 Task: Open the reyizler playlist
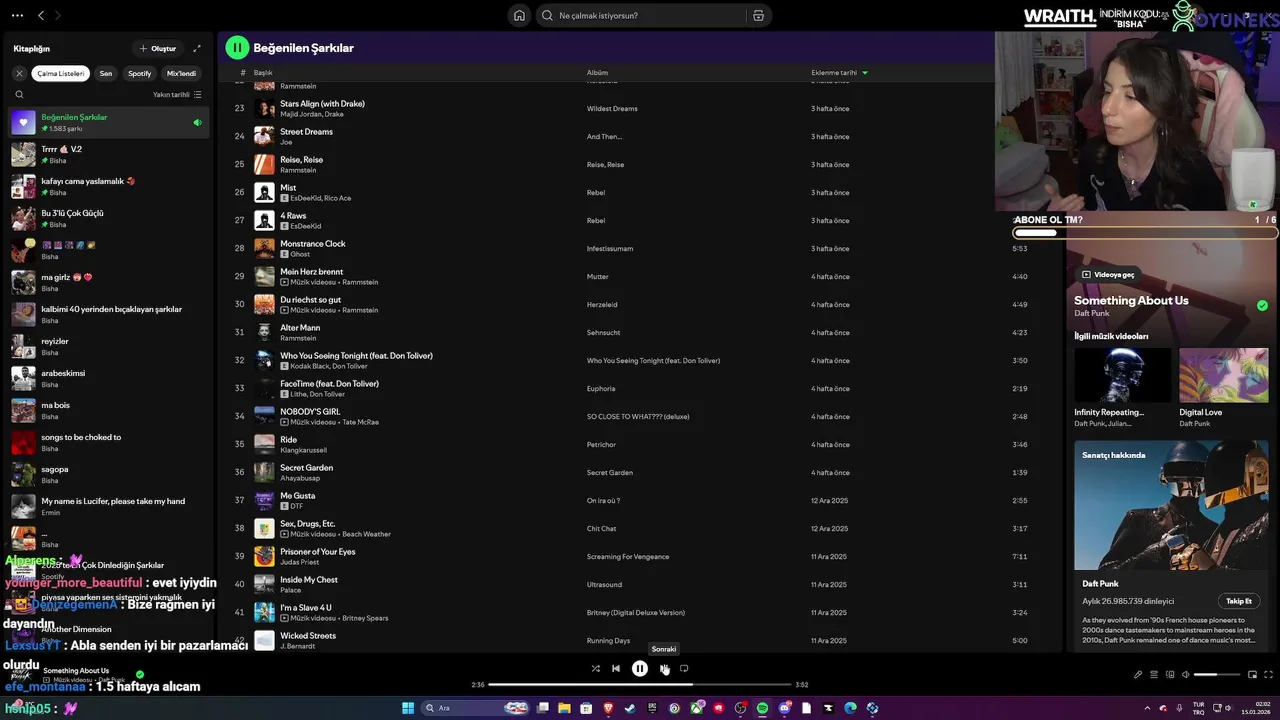109,346
